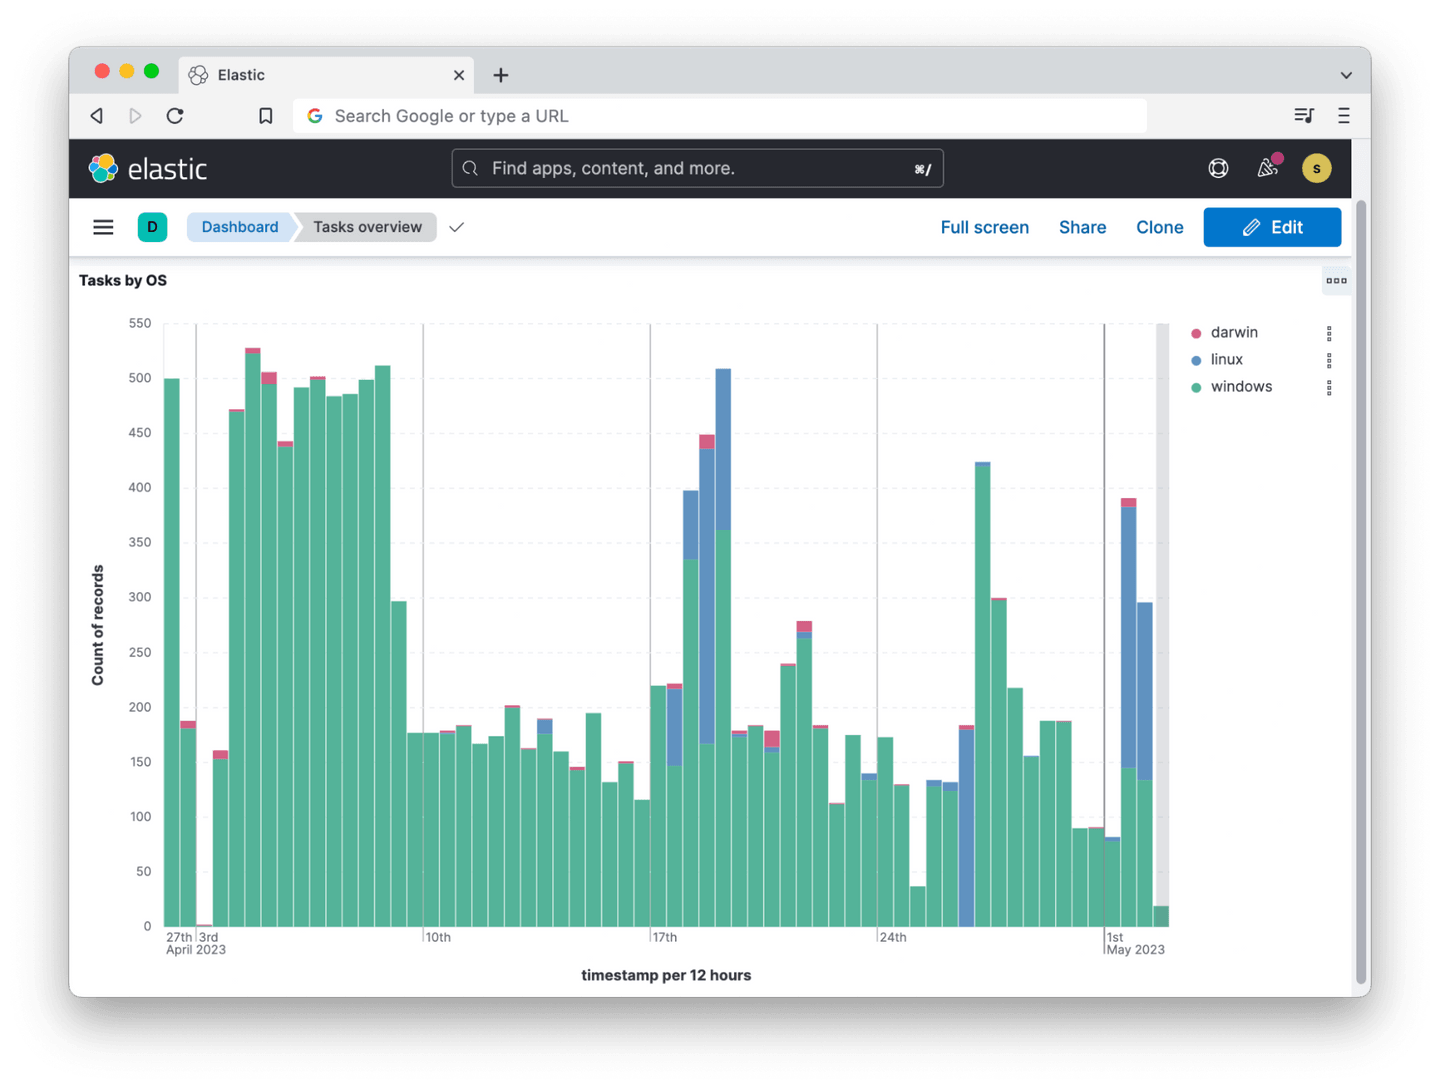Image resolution: width=1440 pixels, height=1088 pixels.
Task: Reload the browser page
Action: coord(175,116)
